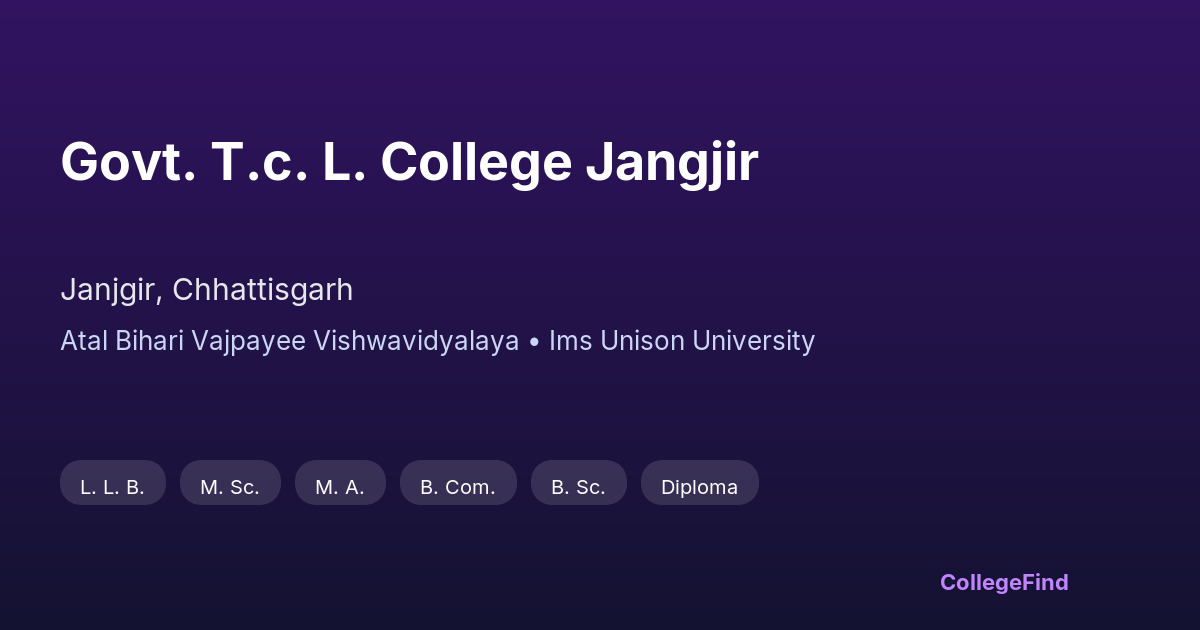Click the CollegeFind brand logo

point(1003,582)
